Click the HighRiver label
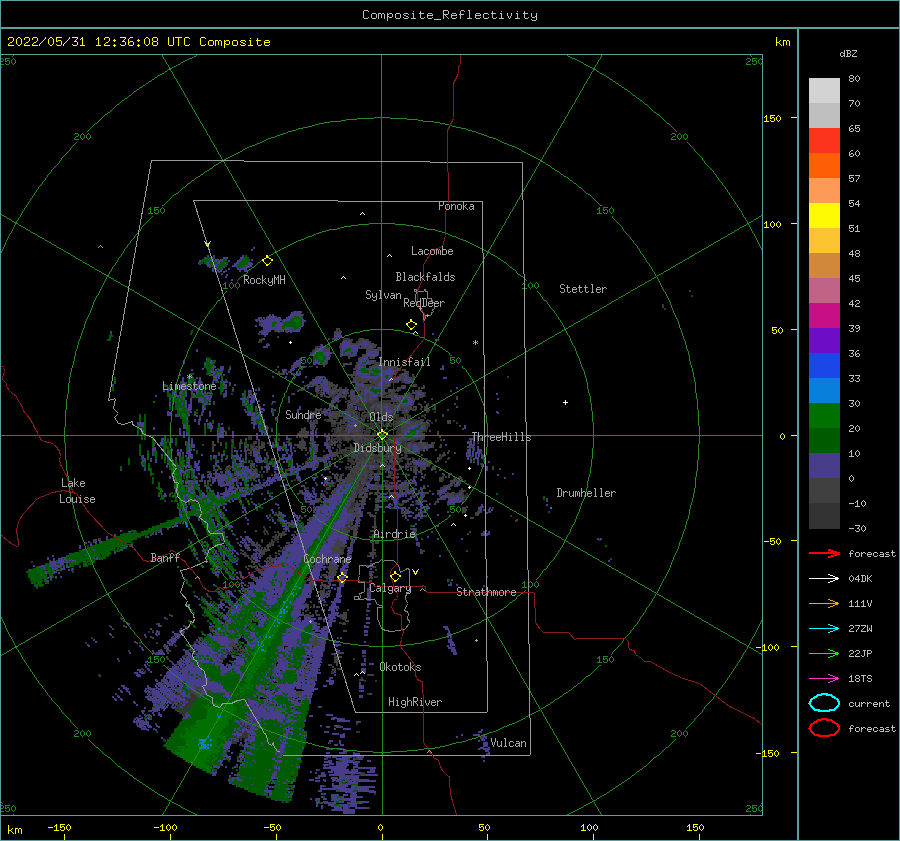900x841 pixels. pyautogui.click(x=414, y=702)
